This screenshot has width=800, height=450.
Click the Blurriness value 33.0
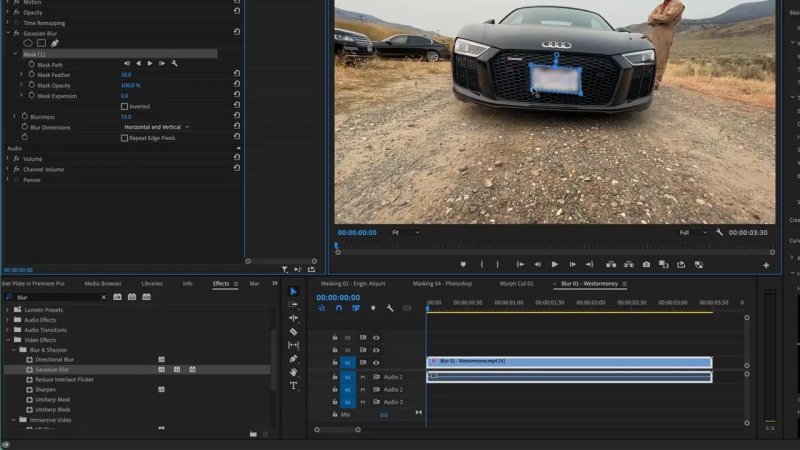tap(126, 117)
